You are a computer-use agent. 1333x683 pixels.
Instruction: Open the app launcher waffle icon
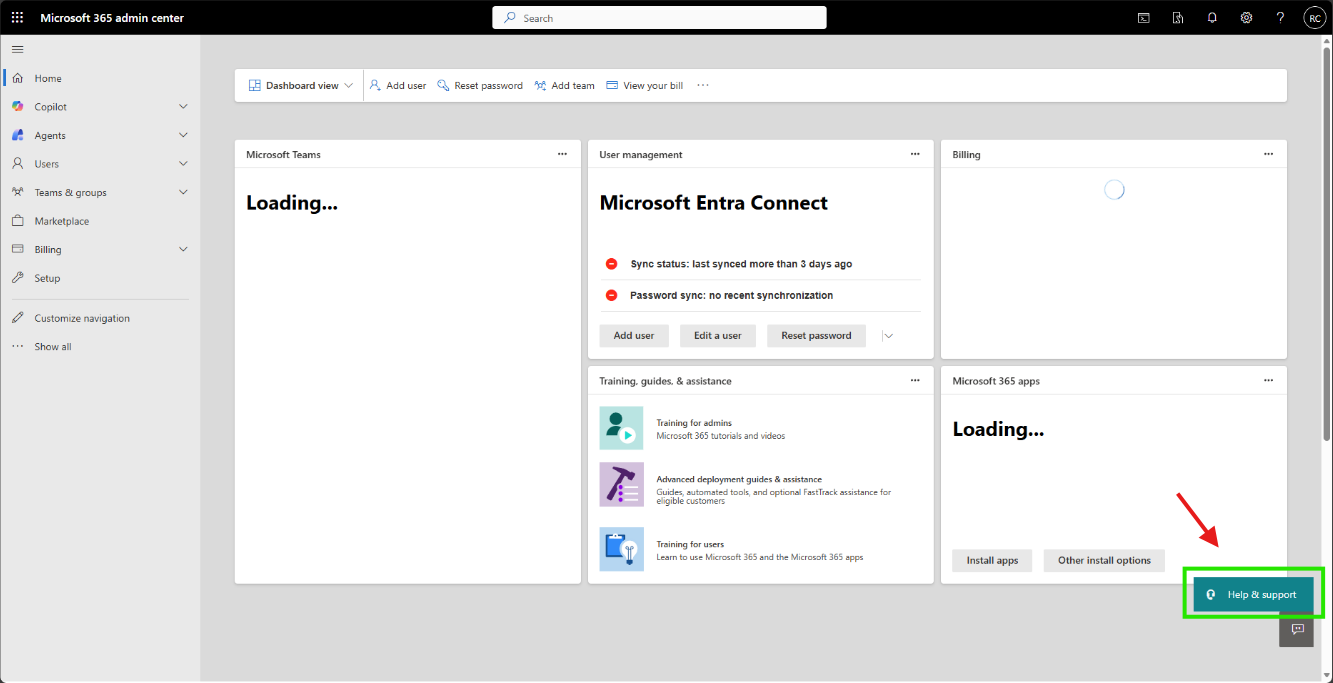click(17, 18)
